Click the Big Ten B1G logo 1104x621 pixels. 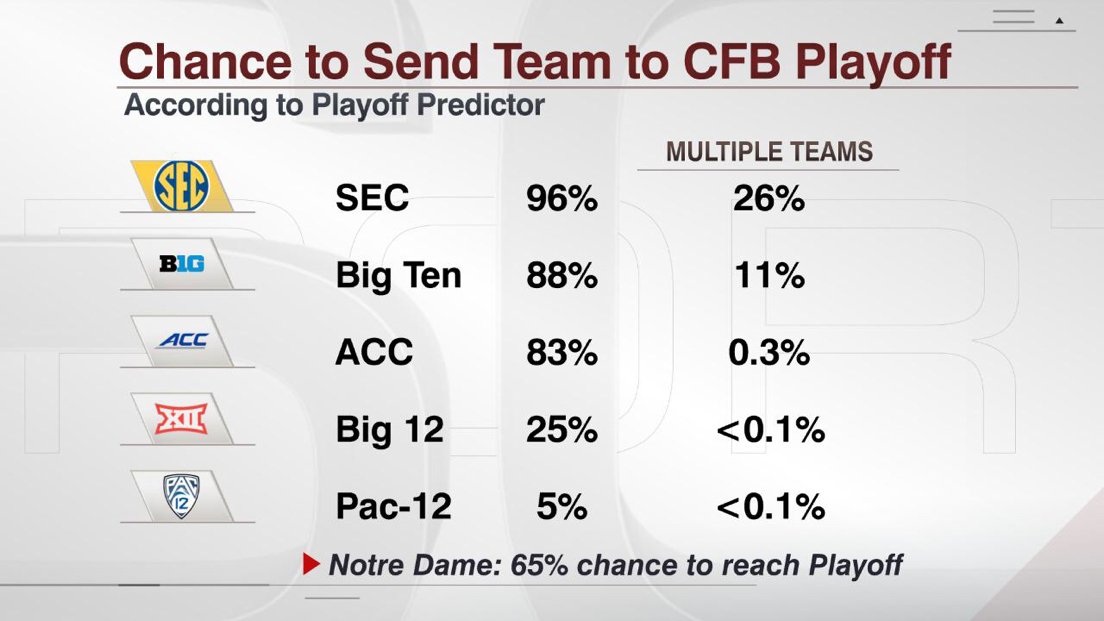(181, 264)
